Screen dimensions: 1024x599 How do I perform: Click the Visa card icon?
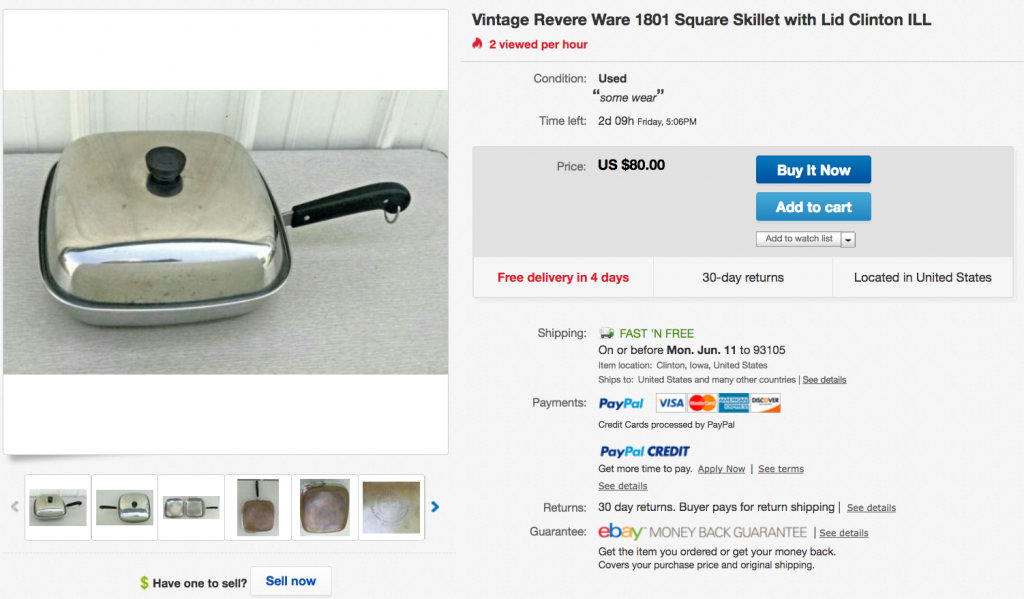point(670,403)
